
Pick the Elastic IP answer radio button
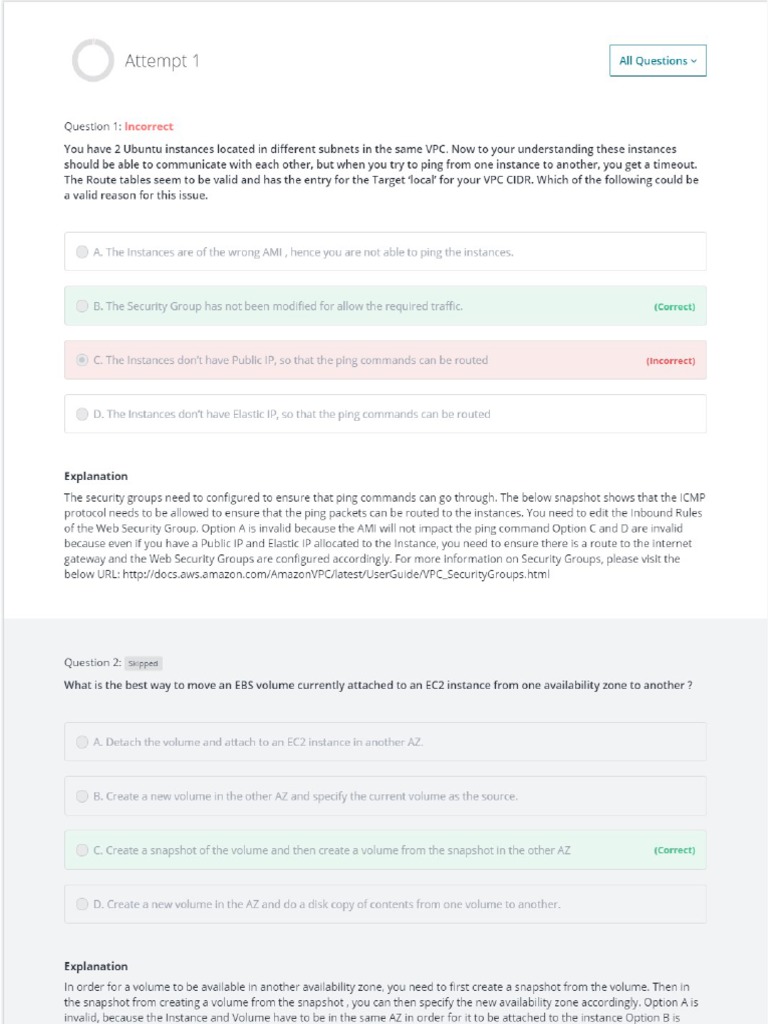tap(82, 414)
